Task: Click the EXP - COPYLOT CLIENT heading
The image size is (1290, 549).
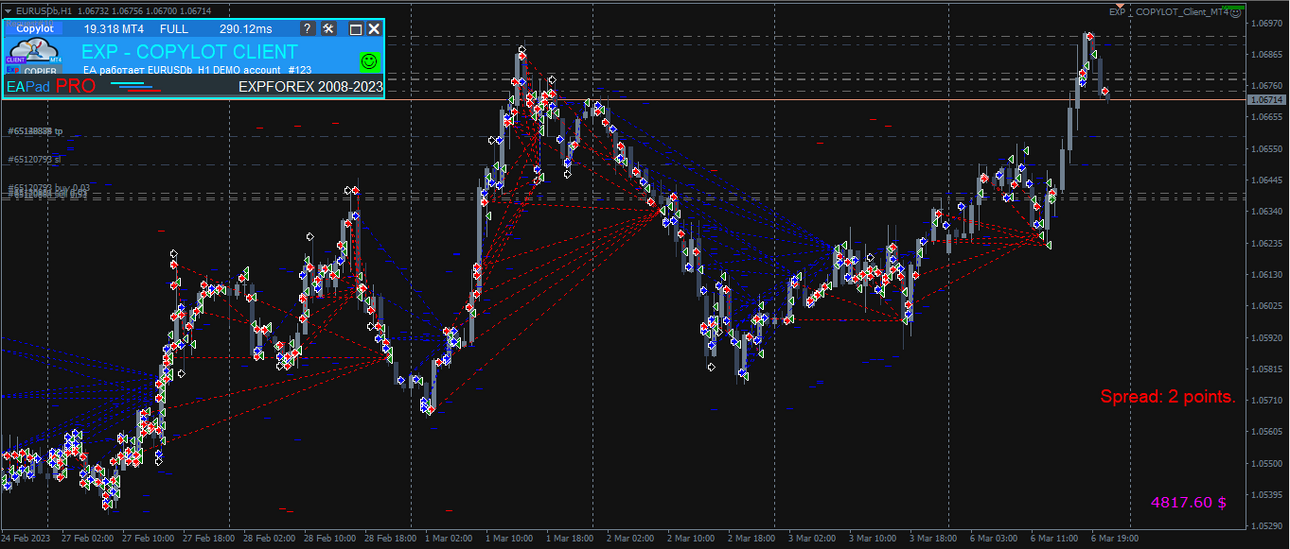Action: click(x=189, y=52)
